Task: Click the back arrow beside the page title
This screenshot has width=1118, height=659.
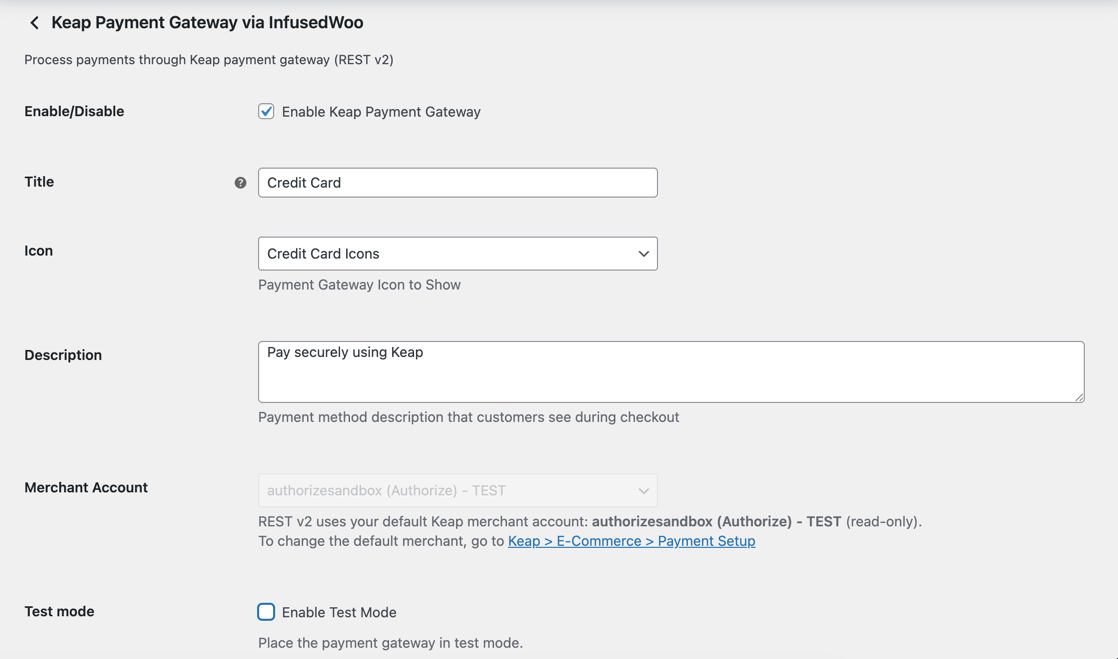Action: 34,22
